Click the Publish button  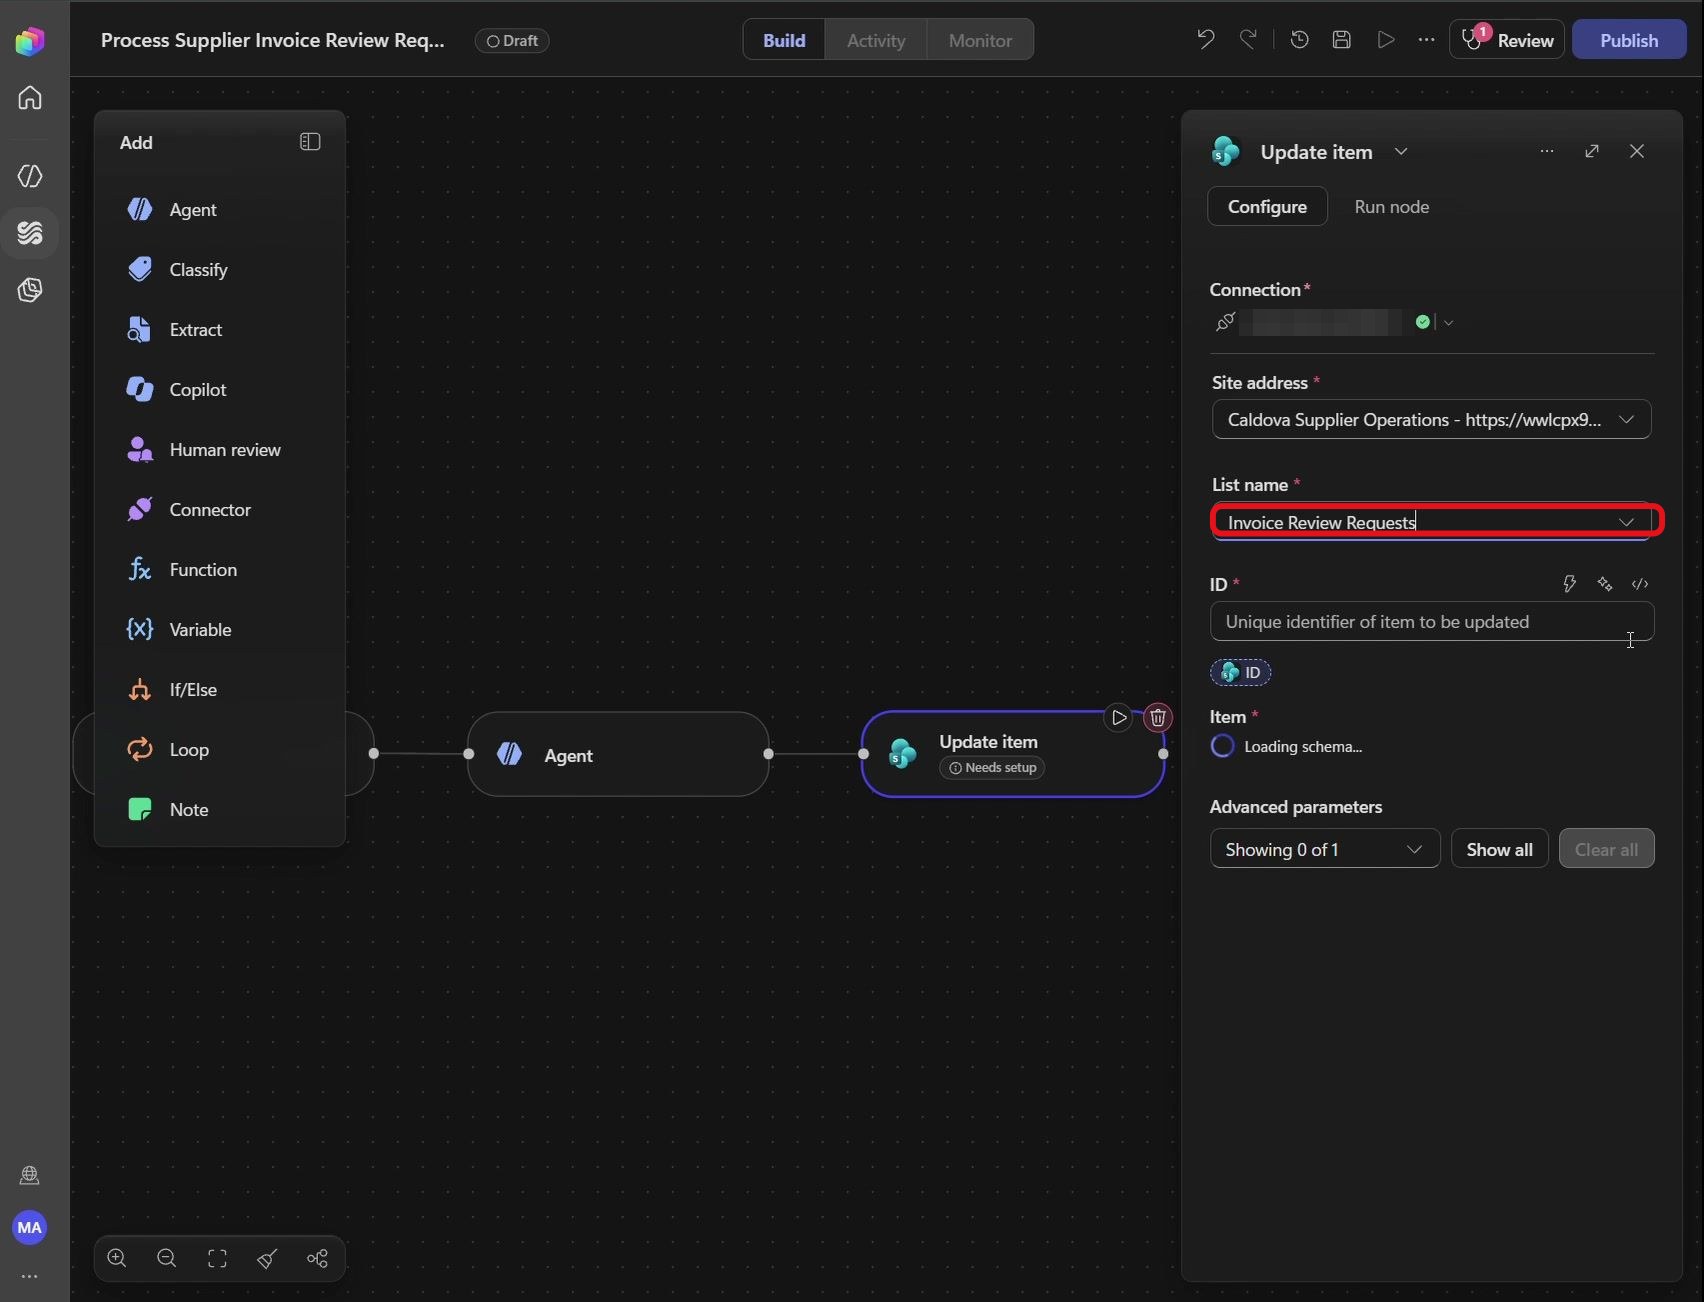click(x=1629, y=40)
